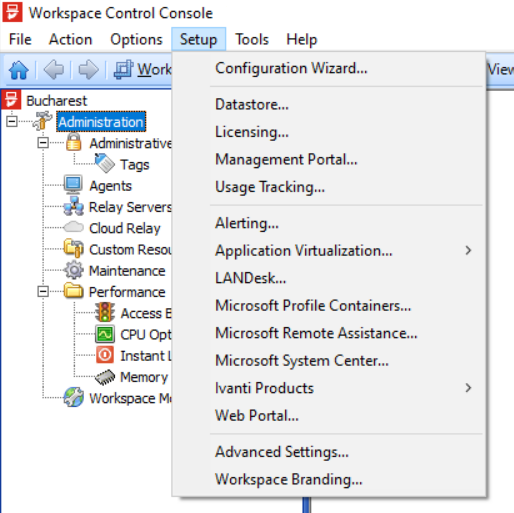Image resolution: width=514 pixels, height=513 pixels.
Task: Click the Workspace Control Console title icon
Action: click(x=12, y=12)
